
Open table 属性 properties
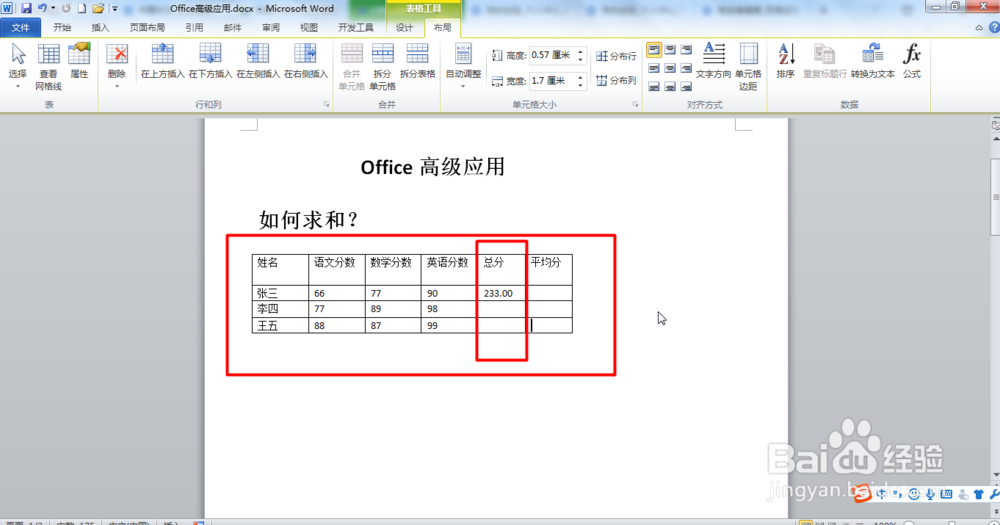pyautogui.click(x=79, y=61)
